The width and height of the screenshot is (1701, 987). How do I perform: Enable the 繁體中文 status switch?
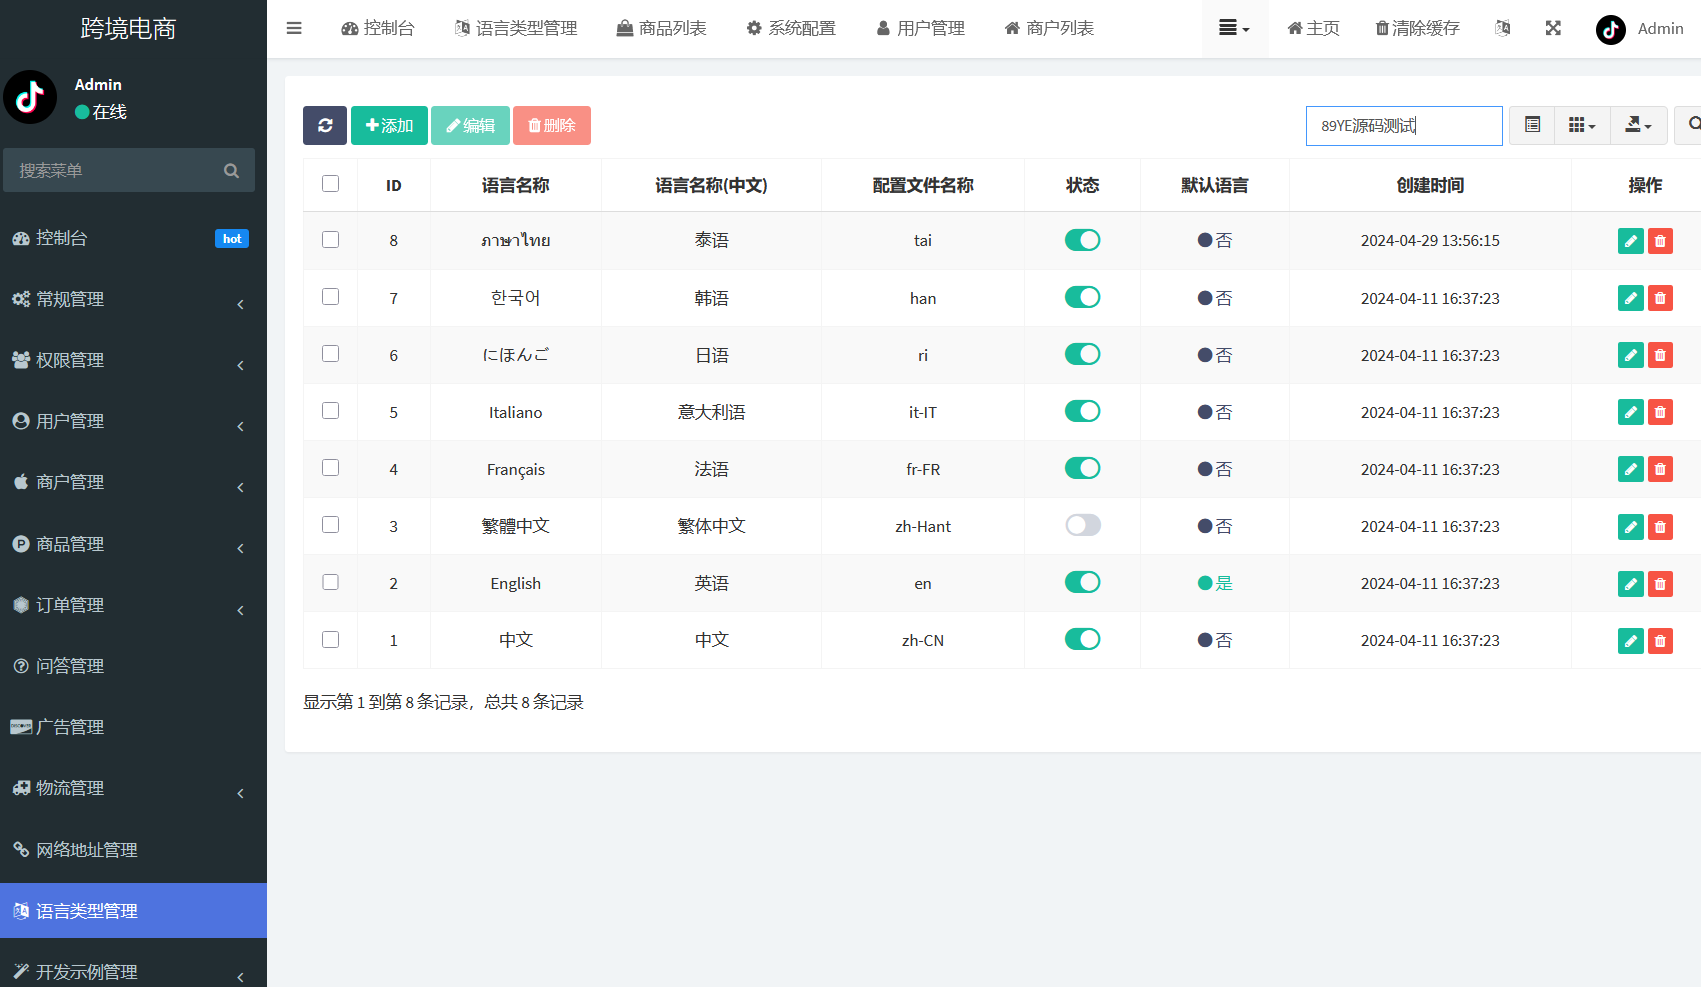click(1082, 526)
